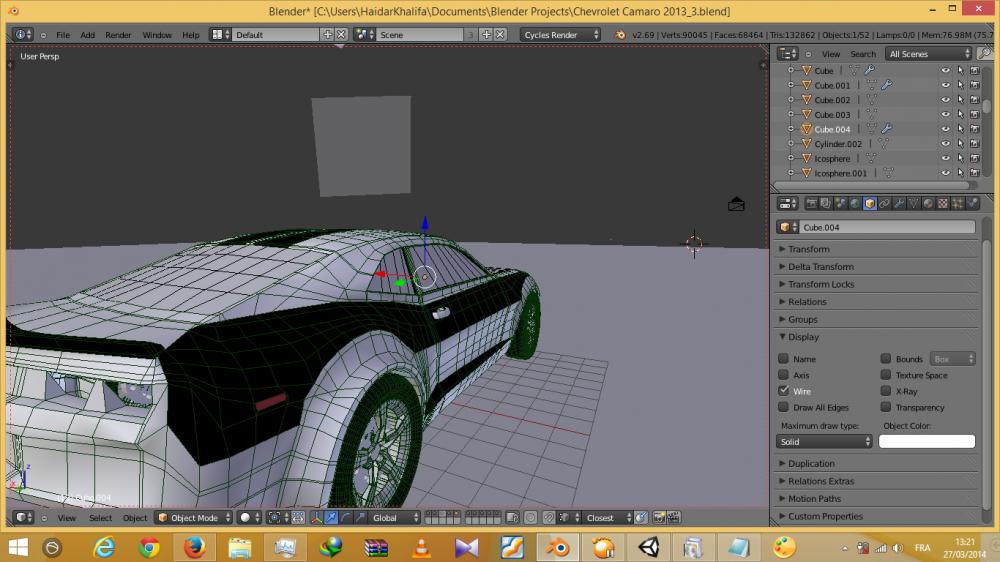
Task: Open the Windows Start button
Action: 18,547
